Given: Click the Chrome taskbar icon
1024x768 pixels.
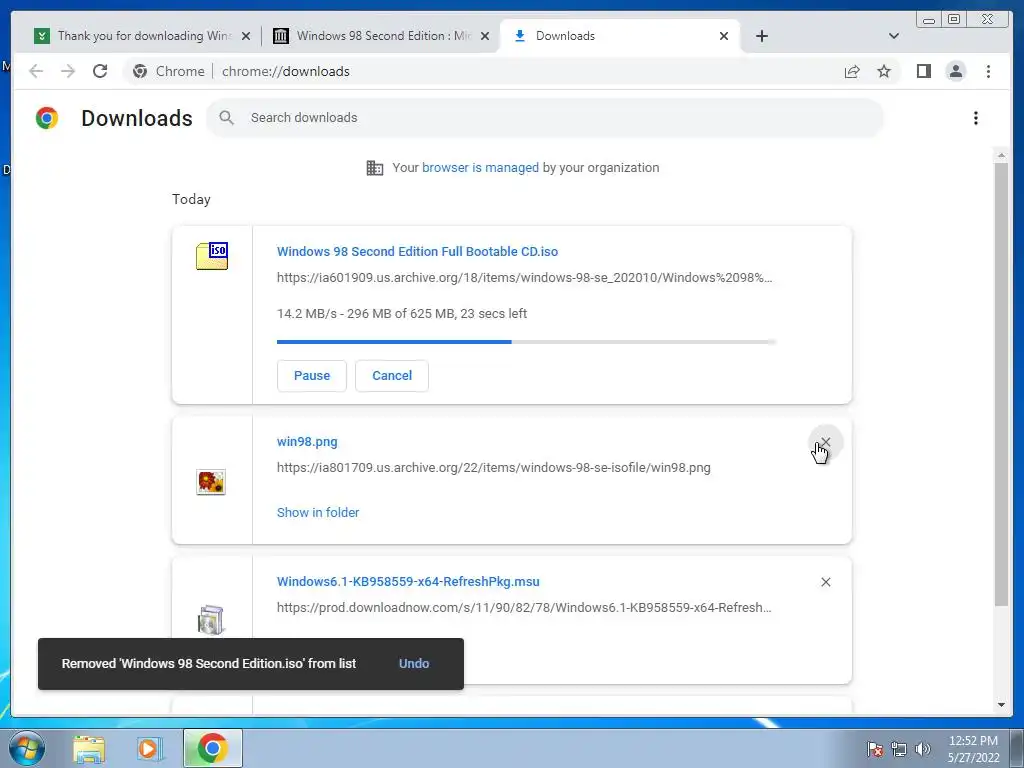Looking at the screenshot, I should 212,748.
